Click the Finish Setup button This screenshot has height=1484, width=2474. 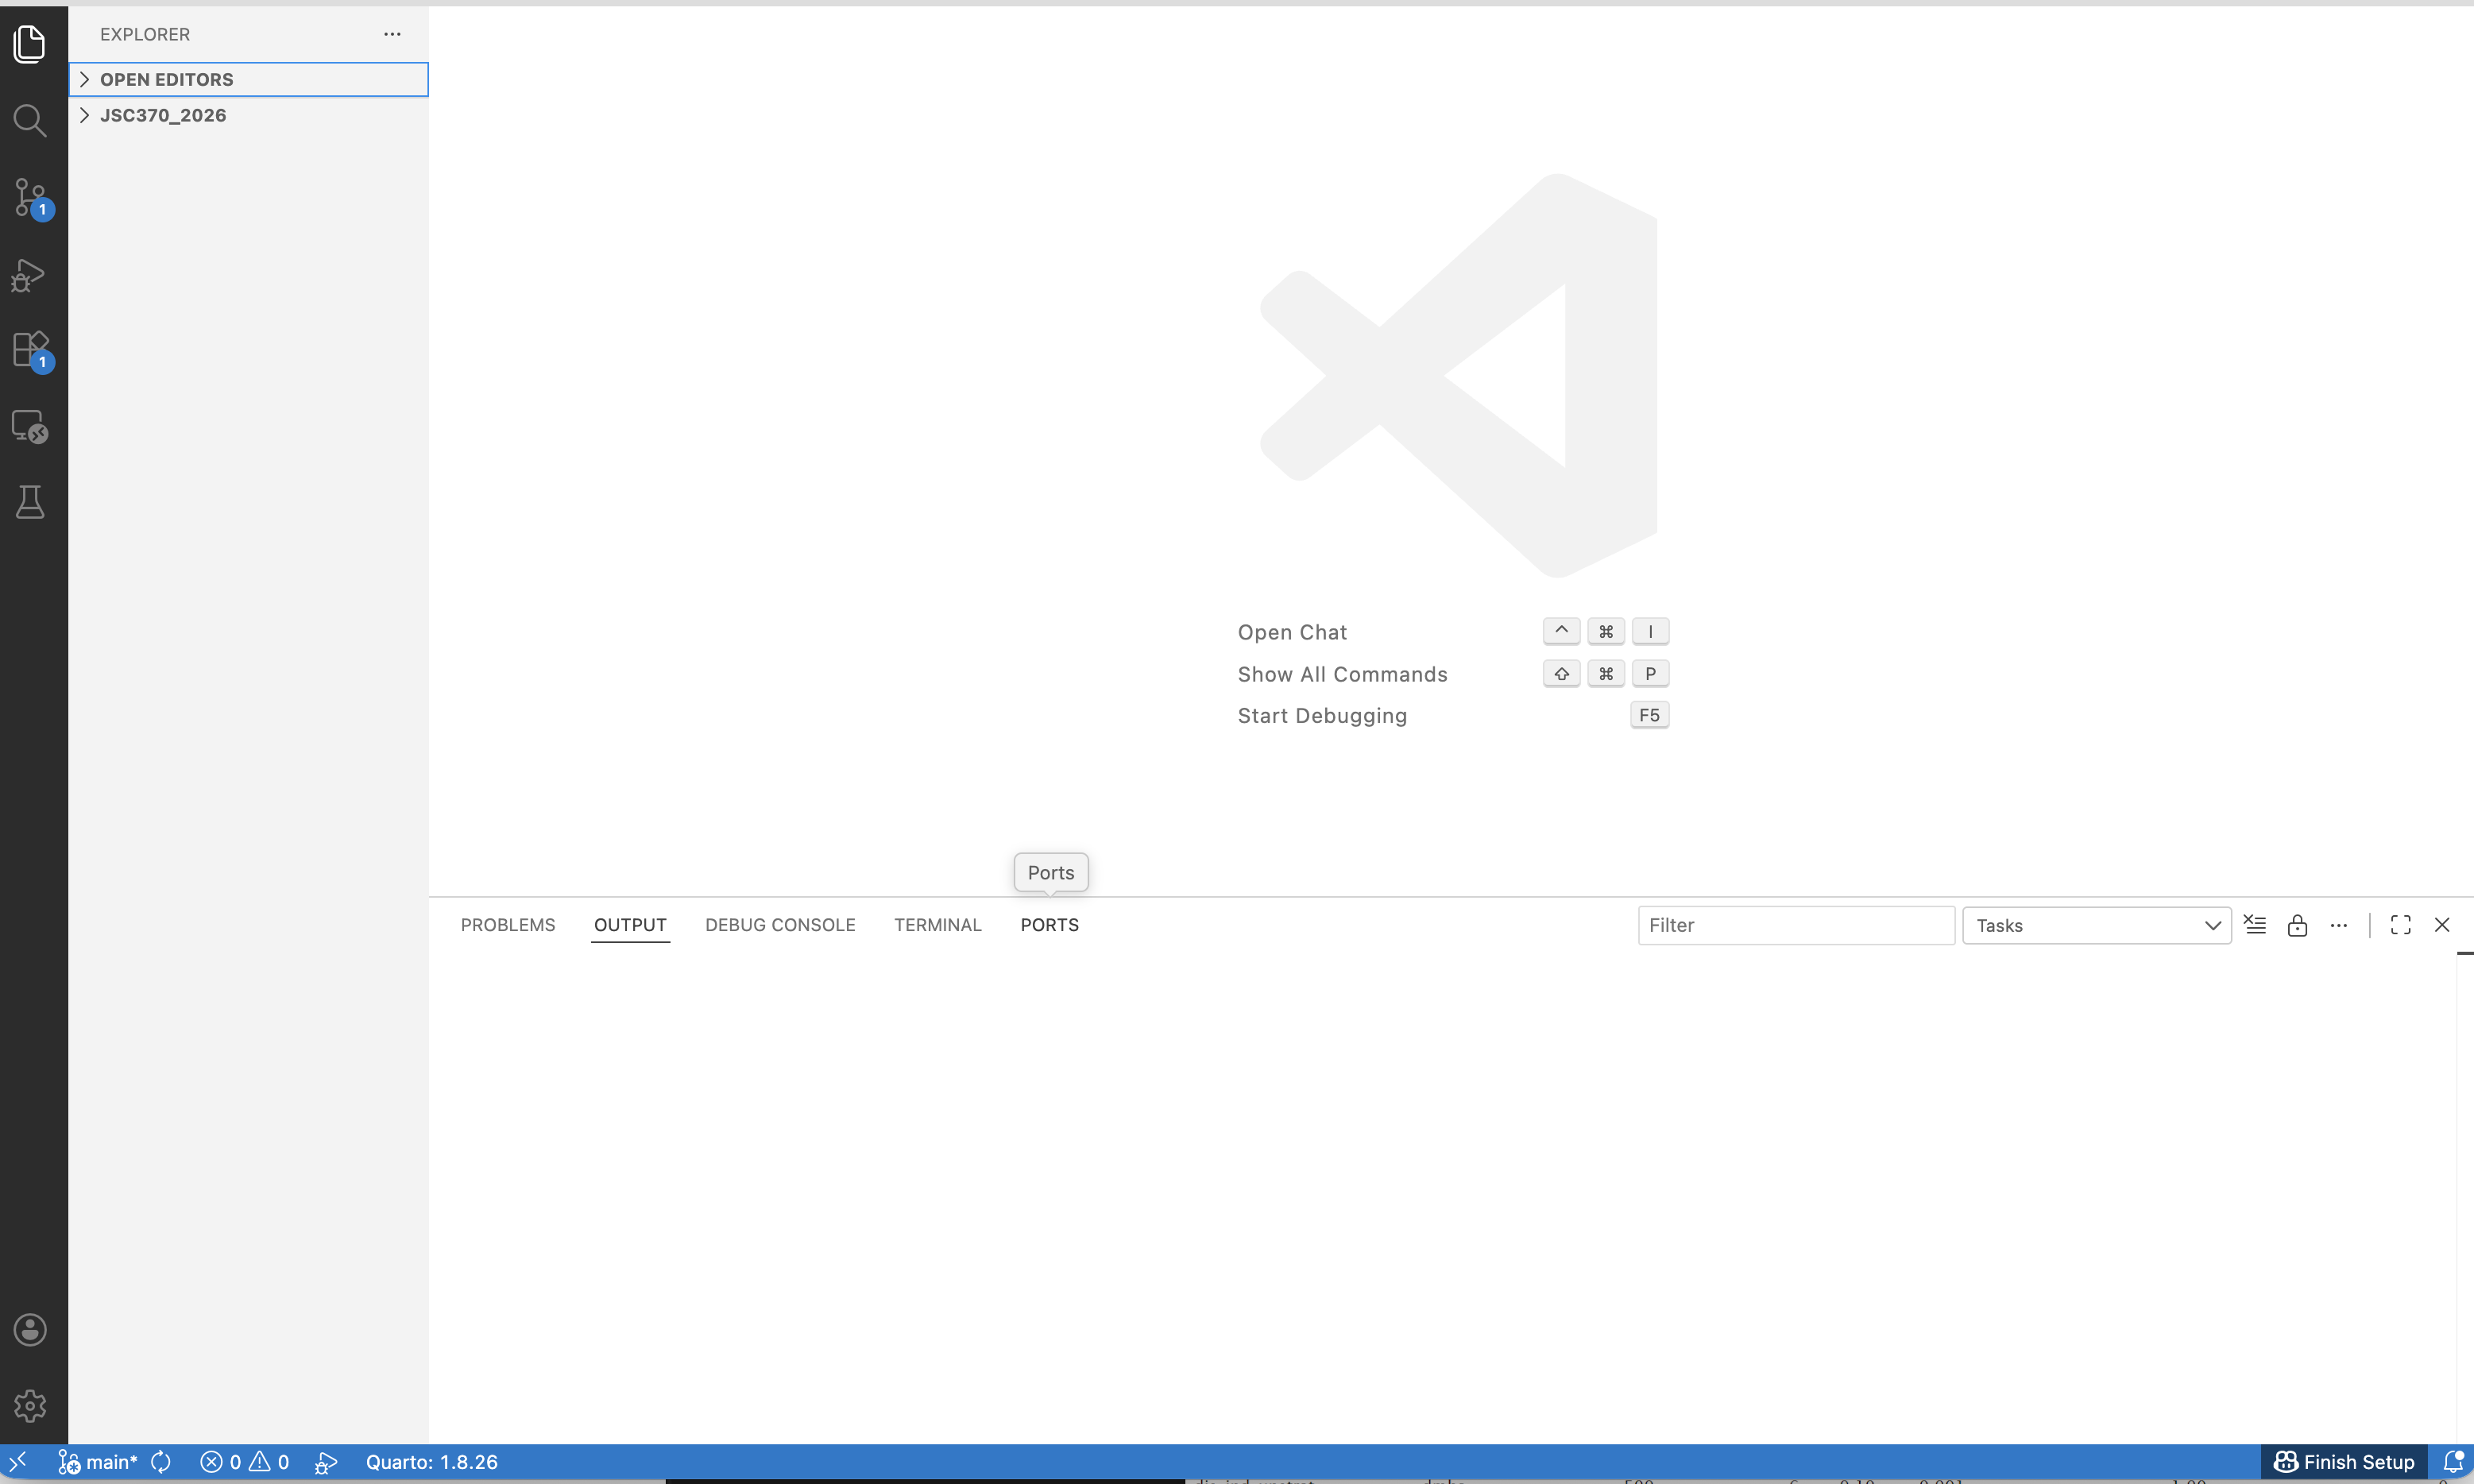pos(2344,1462)
